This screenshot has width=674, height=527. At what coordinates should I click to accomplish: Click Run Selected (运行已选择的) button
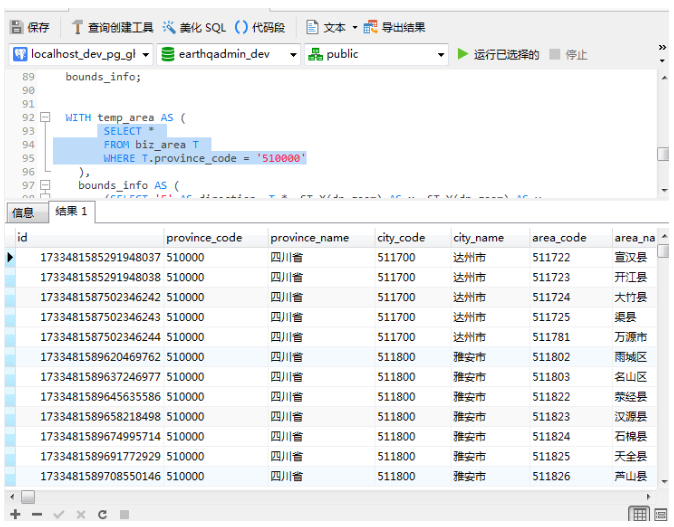coord(498,55)
